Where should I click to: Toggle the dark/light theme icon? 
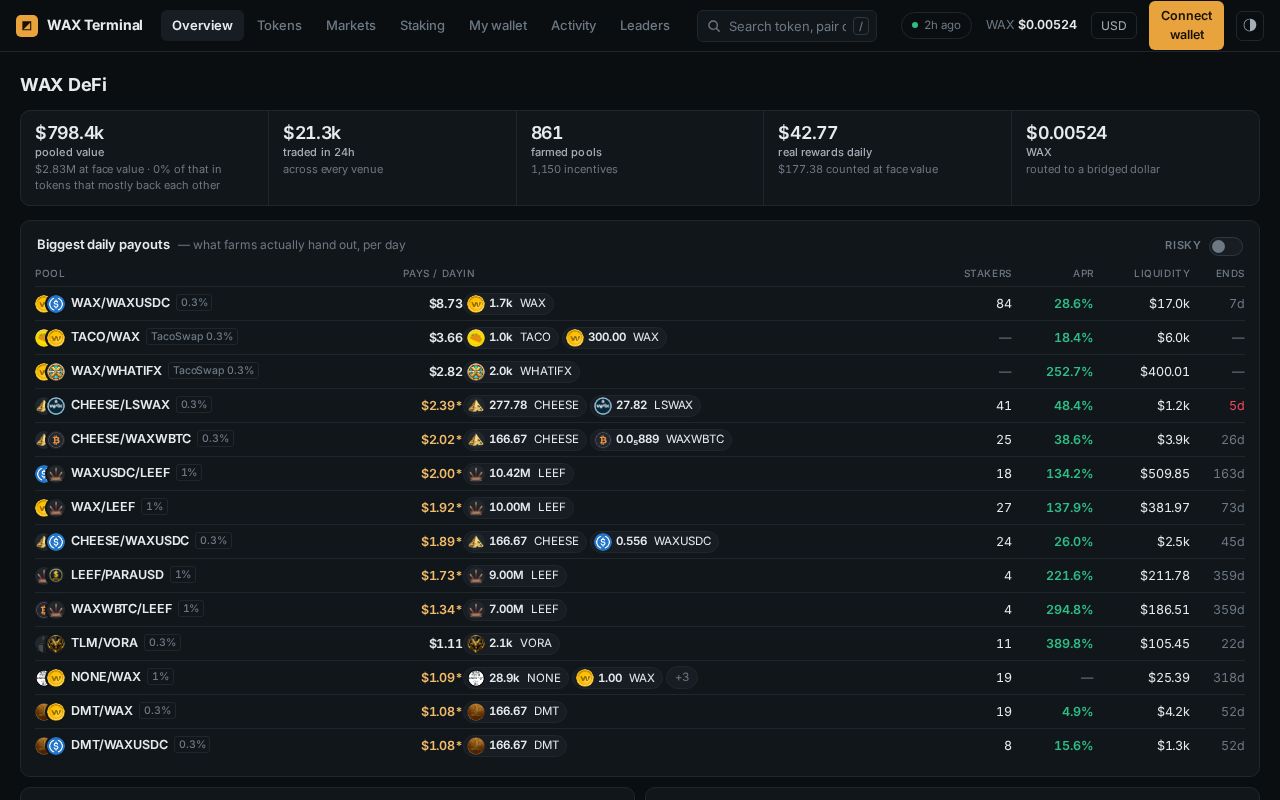pyautogui.click(x=1250, y=26)
